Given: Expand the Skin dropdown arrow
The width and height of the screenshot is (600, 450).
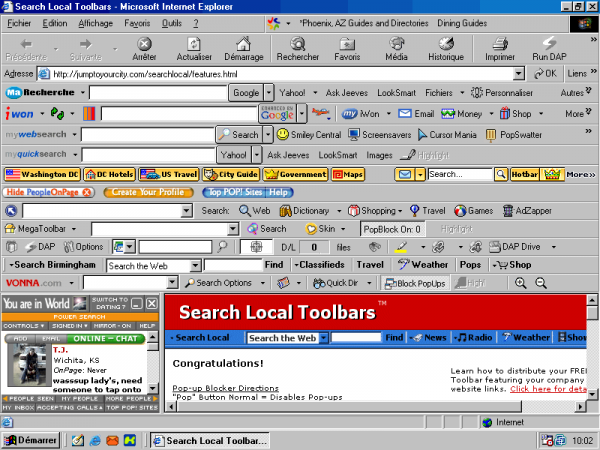Looking at the screenshot, I should (x=343, y=229).
